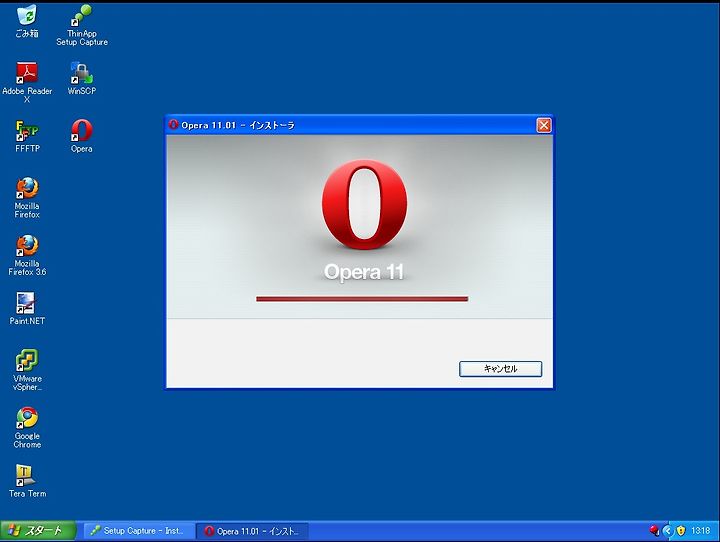Click the taskbar clock showing 13:18
Image resolution: width=720 pixels, height=542 pixels.
(x=701, y=531)
